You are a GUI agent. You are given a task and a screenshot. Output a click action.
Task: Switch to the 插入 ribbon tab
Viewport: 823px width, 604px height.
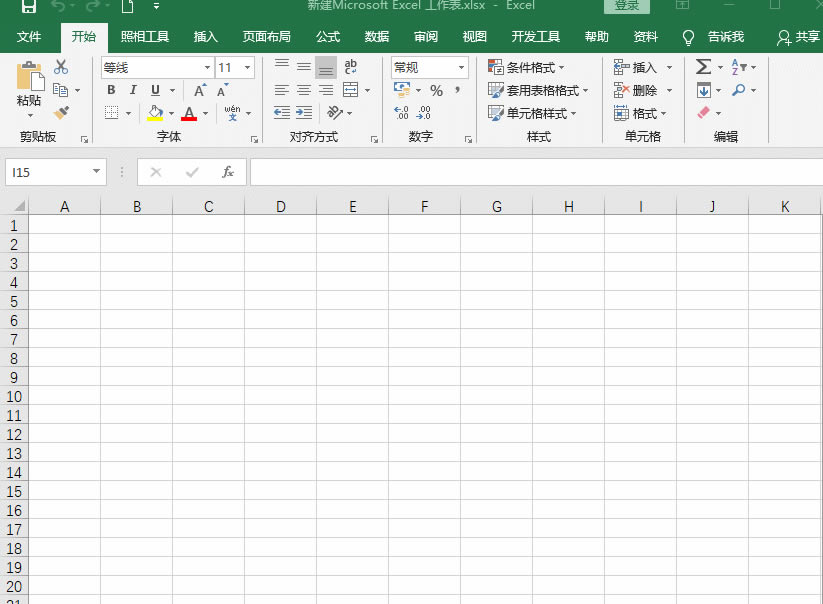tap(205, 37)
